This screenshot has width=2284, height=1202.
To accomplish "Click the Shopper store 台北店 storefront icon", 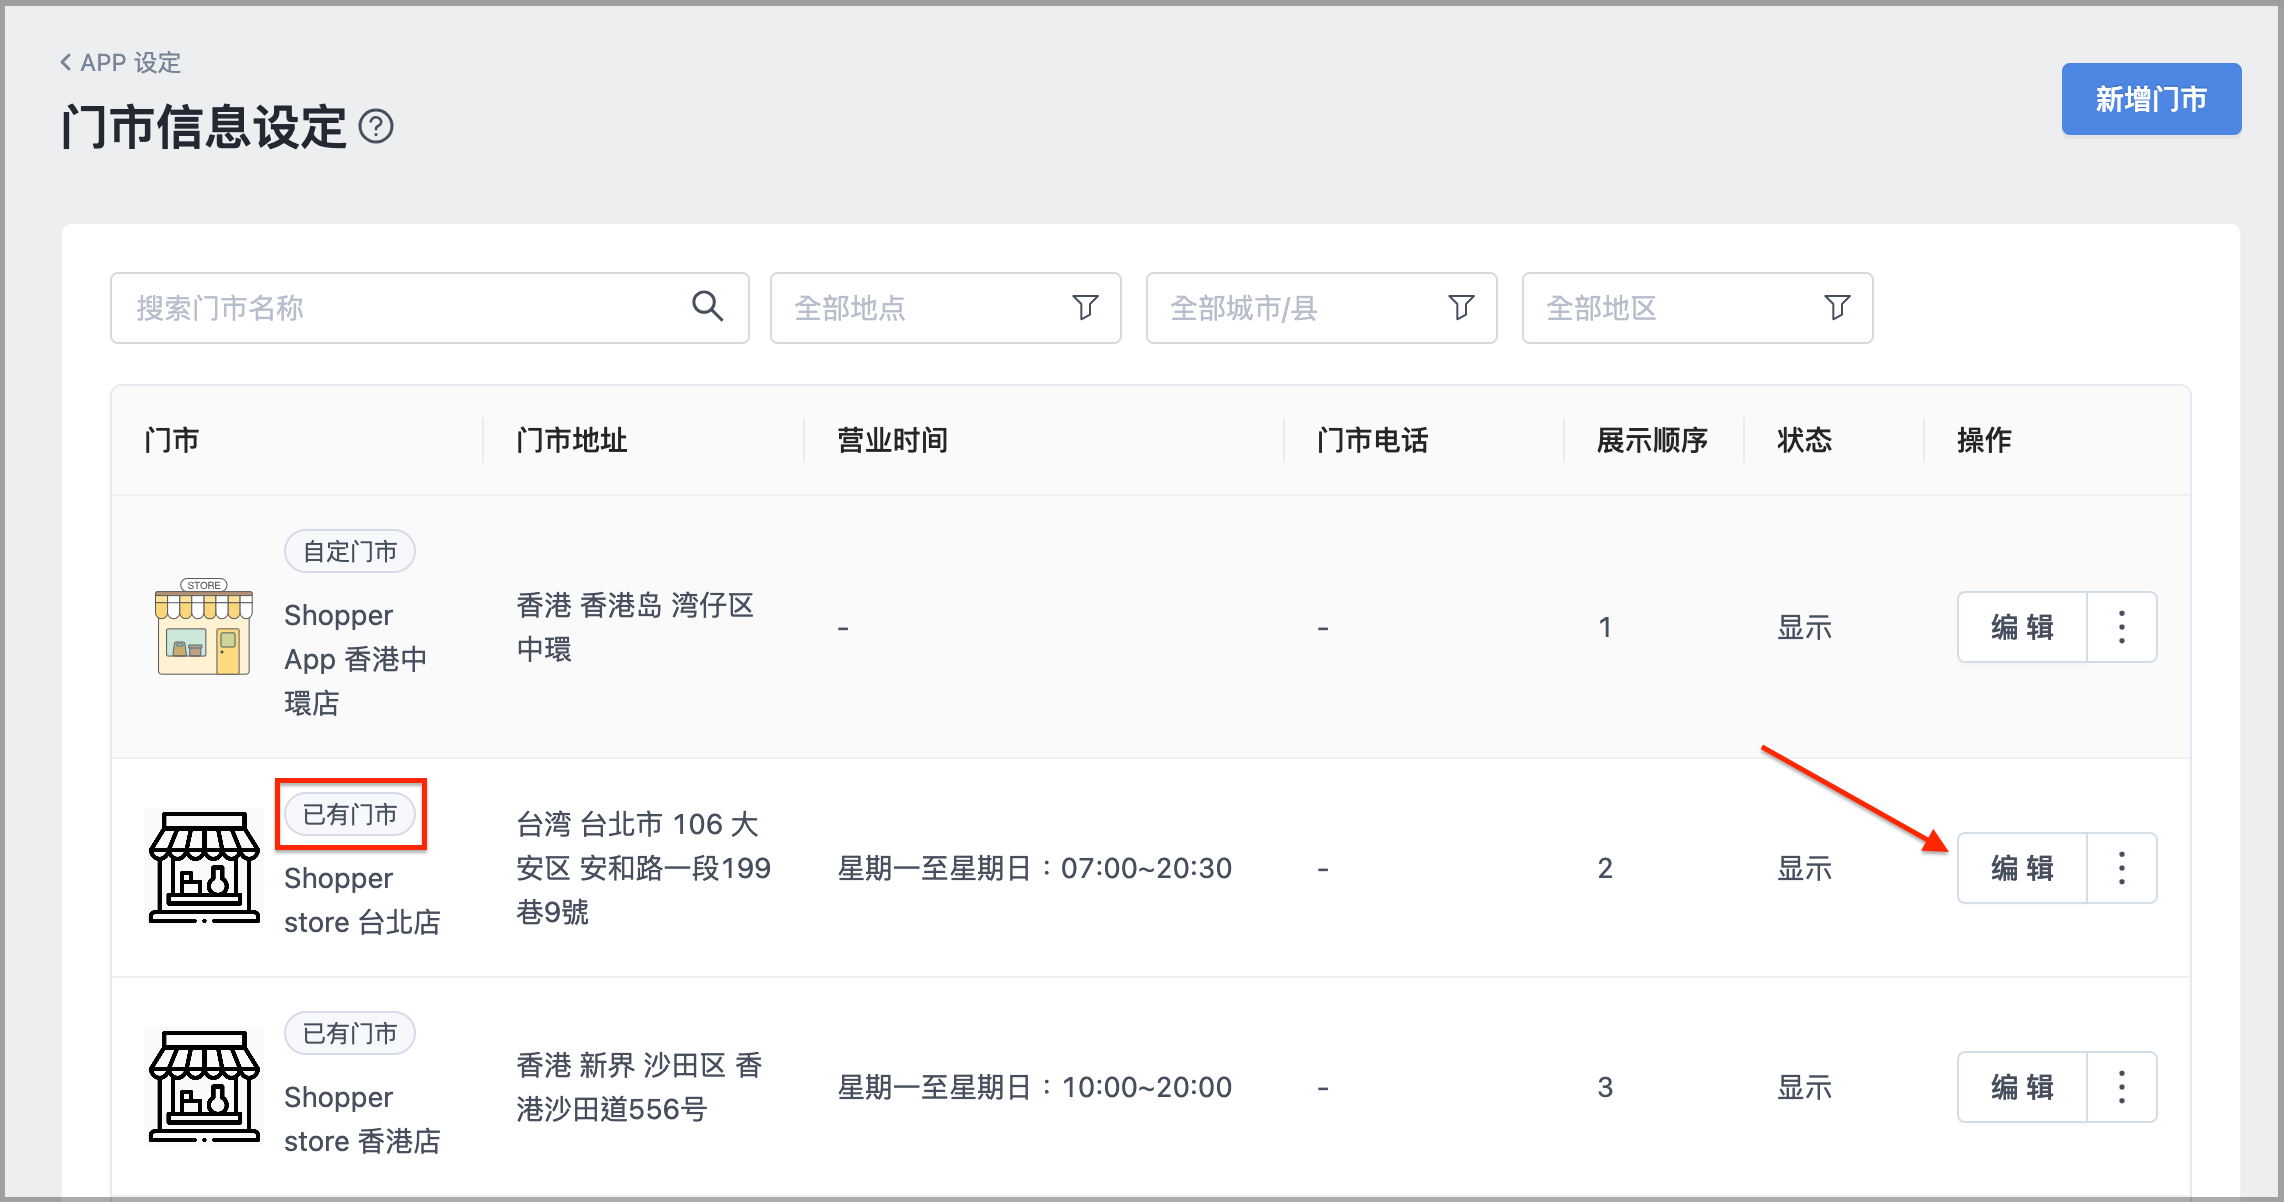I will click(x=204, y=867).
